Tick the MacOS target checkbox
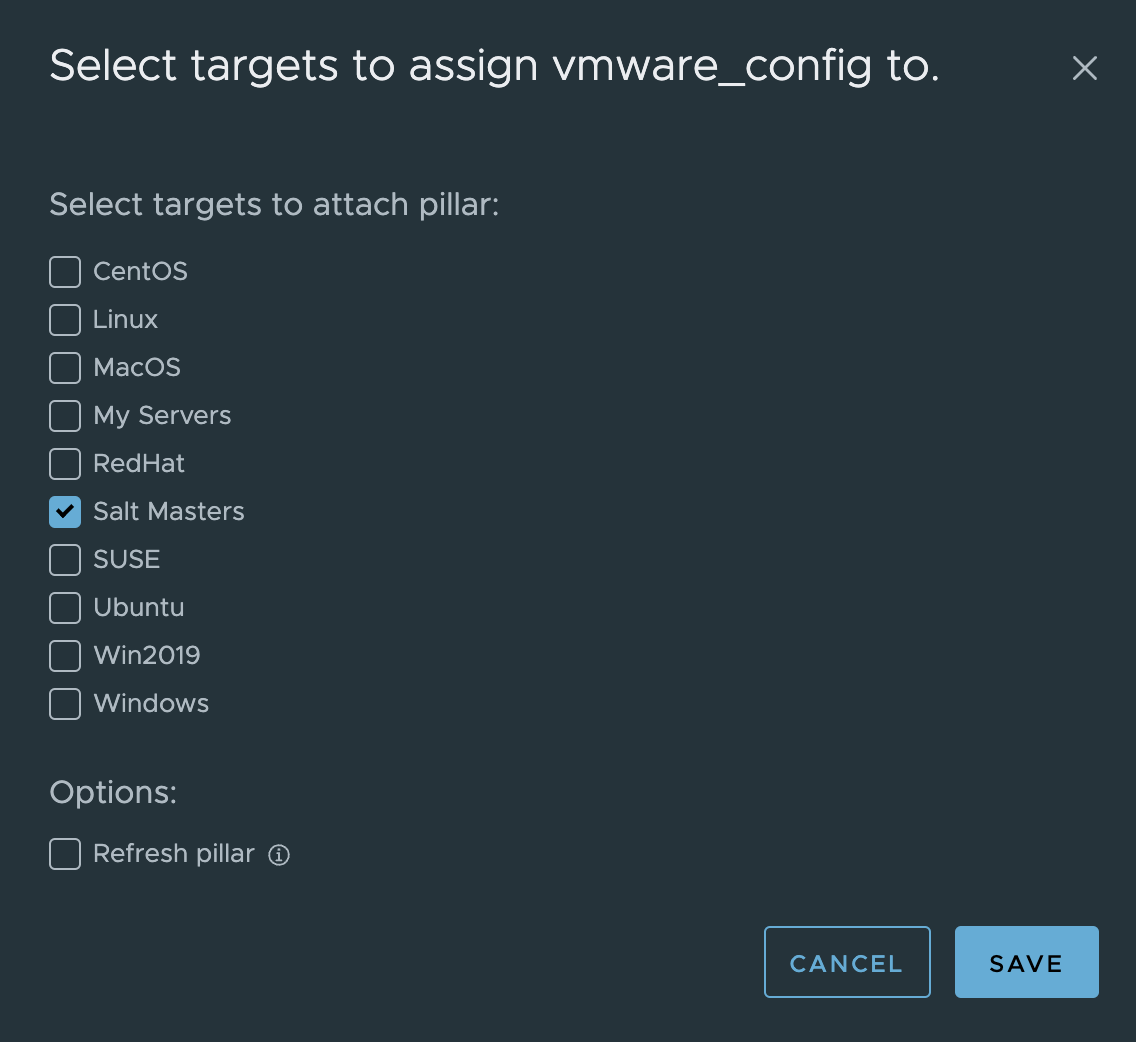 coord(65,367)
